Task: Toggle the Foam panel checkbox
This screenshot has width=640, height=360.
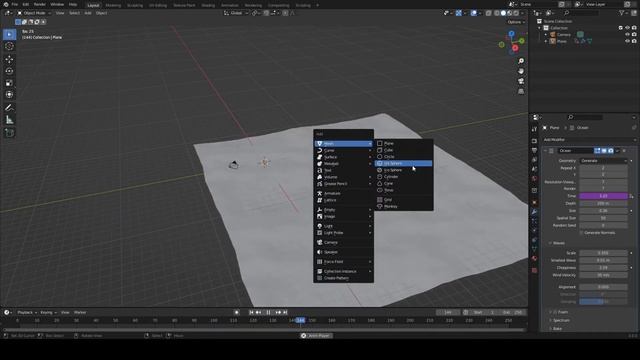Action: tap(554, 312)
